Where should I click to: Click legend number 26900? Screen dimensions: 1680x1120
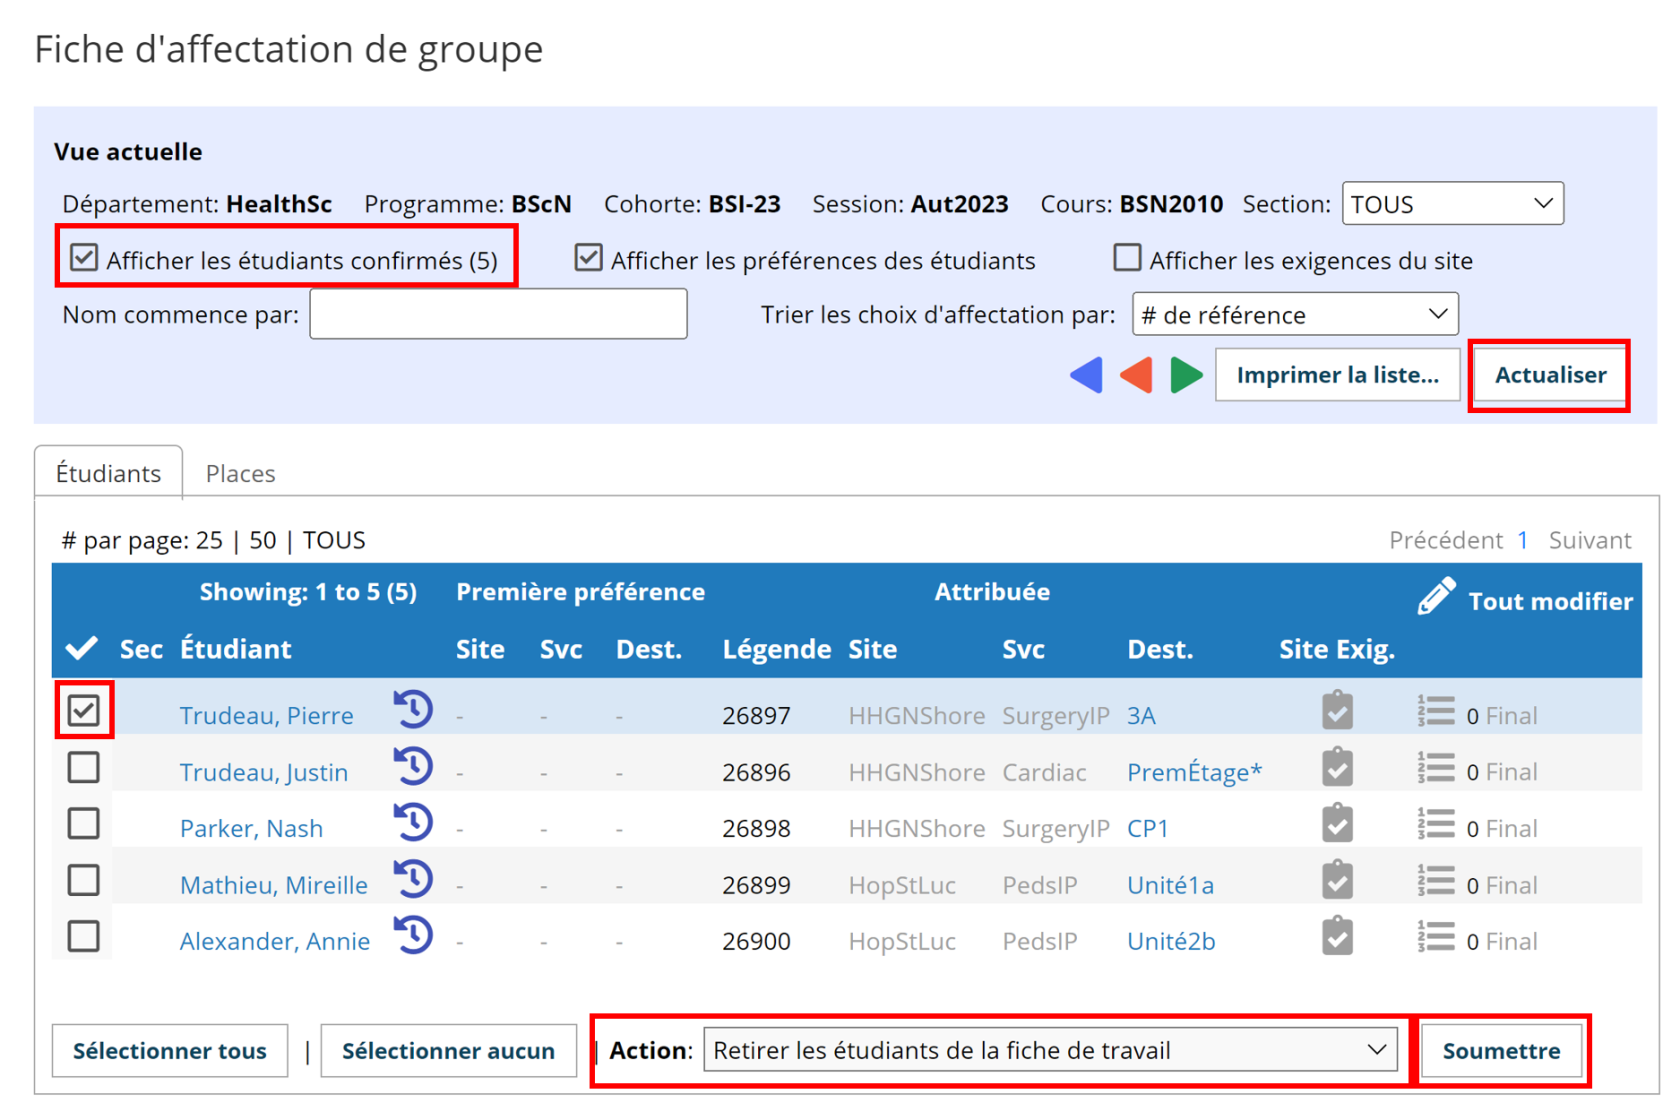[x=756, y=941]
